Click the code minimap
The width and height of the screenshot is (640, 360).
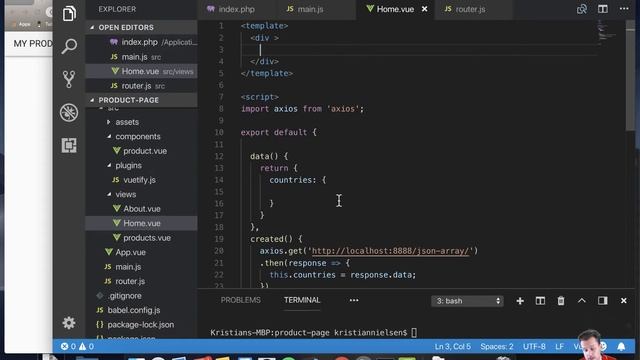click(x=606, y=32)
